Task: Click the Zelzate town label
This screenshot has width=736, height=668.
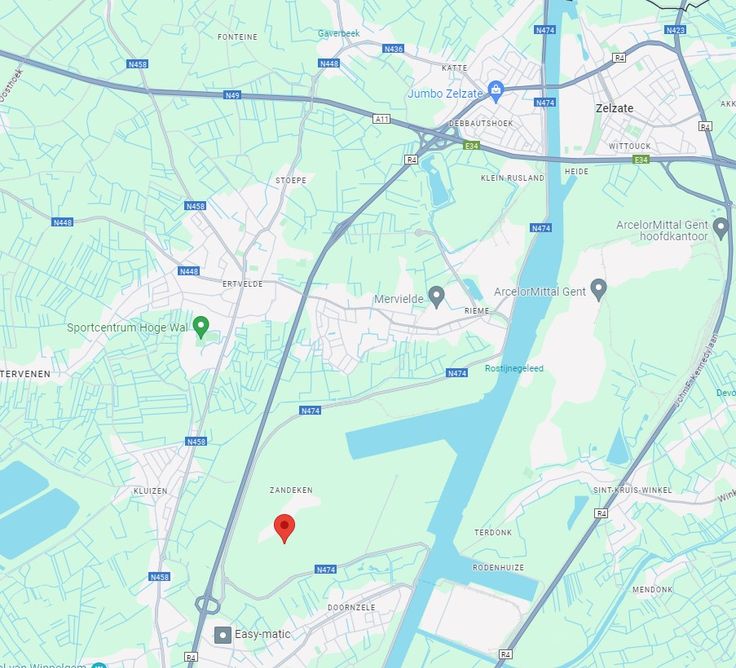Action: pyautogui.click(x=614, y=108)
